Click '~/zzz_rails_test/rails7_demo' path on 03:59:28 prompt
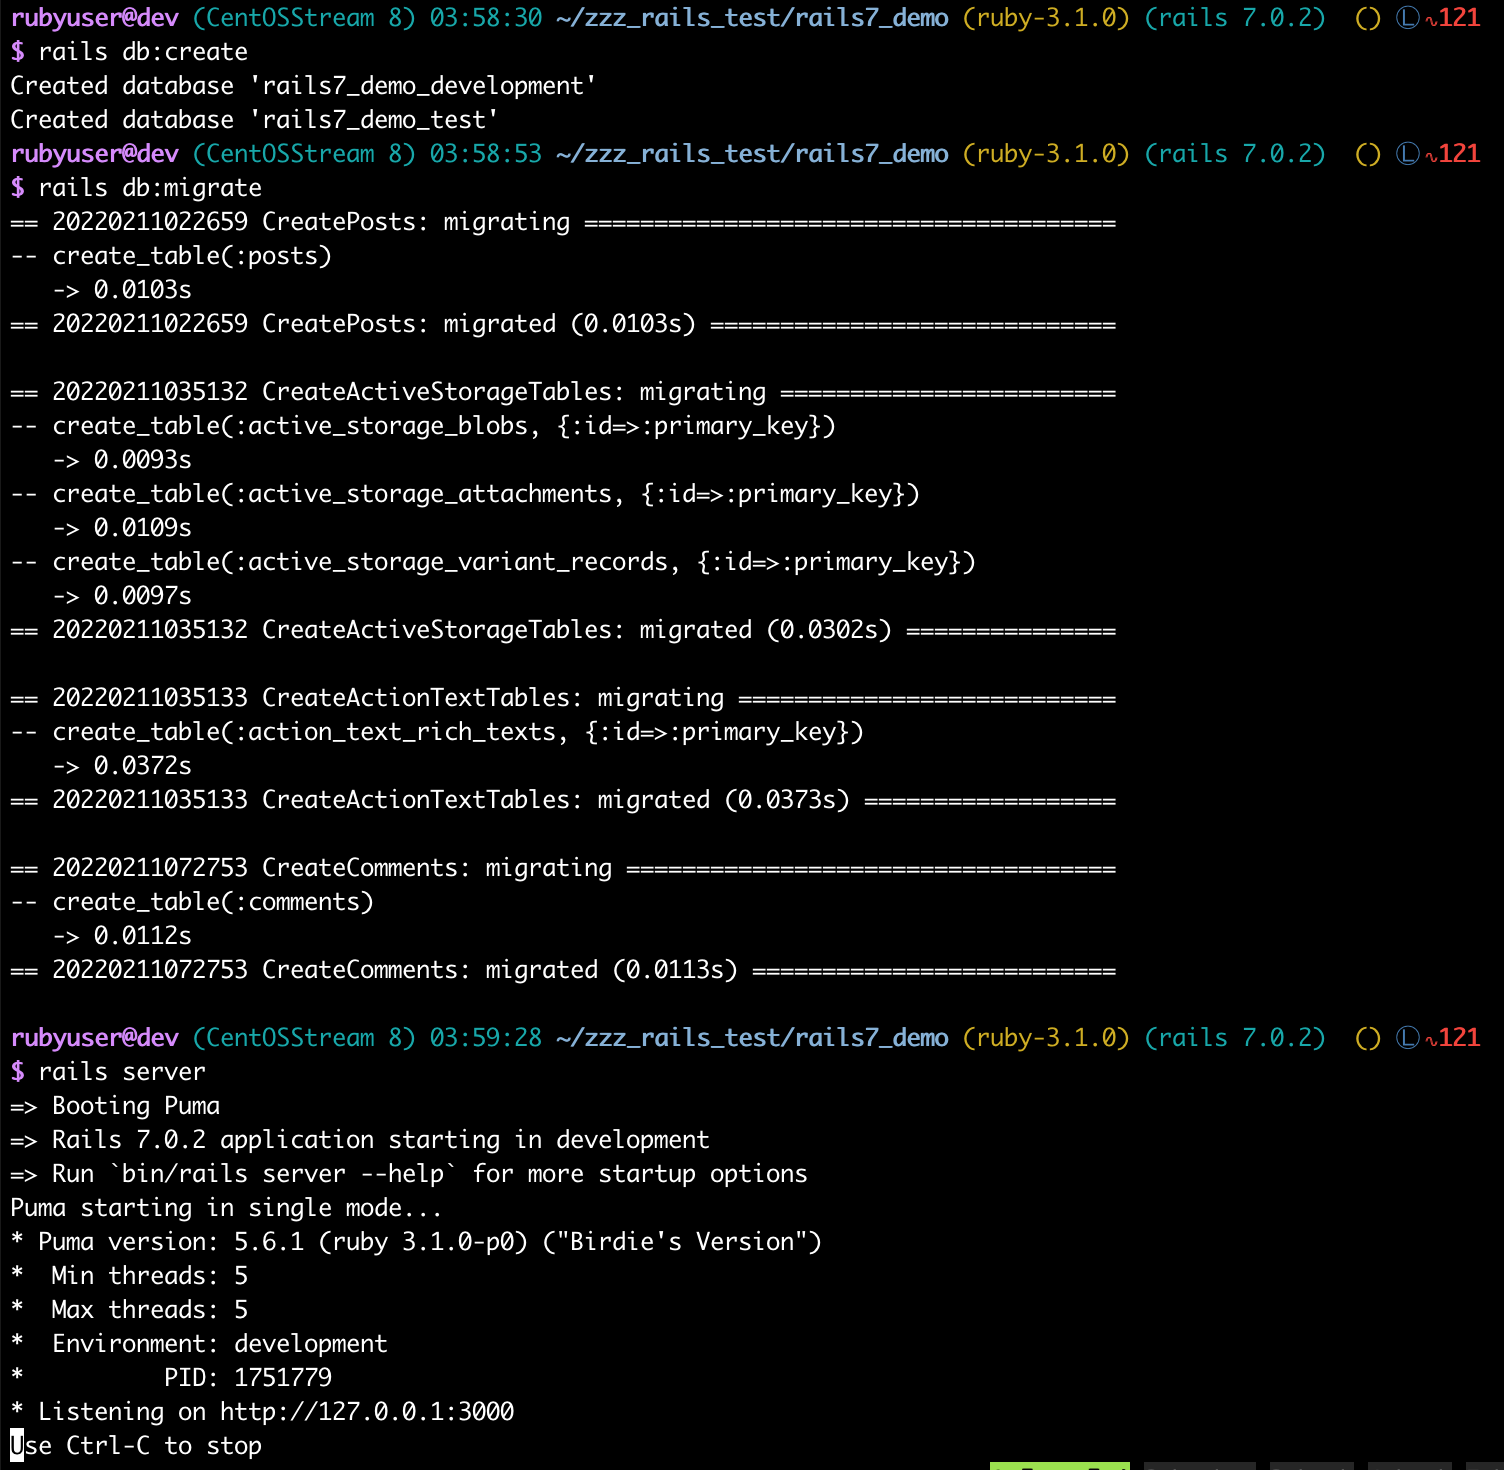 [x=752, y=1038]
